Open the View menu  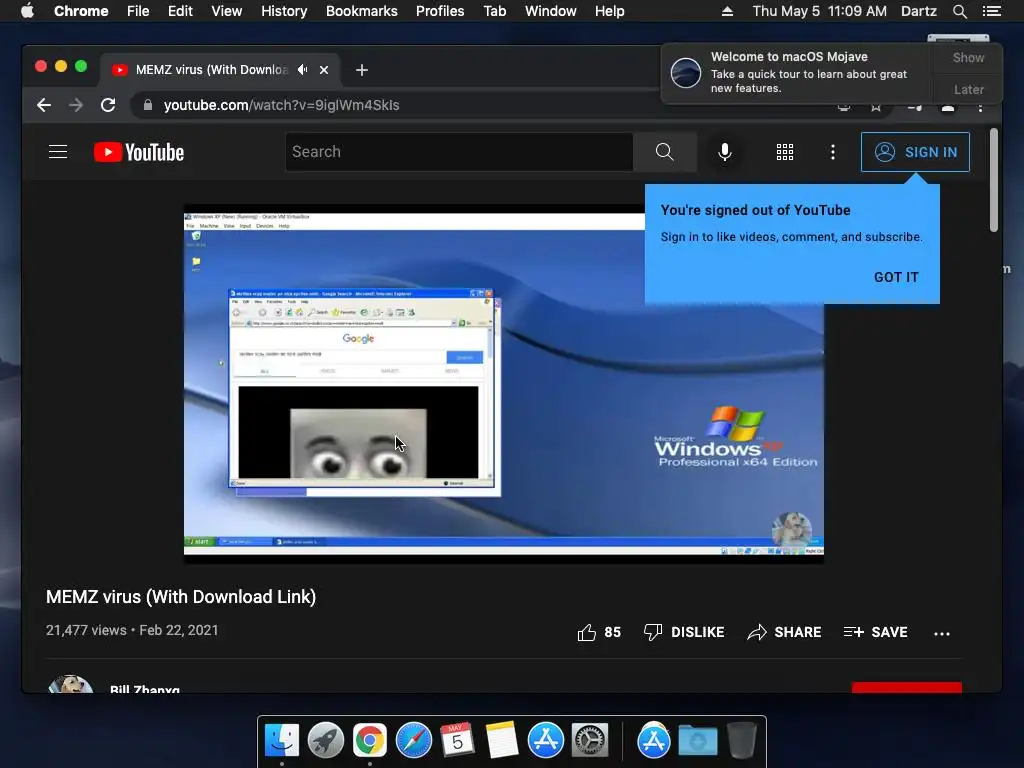[227, 11]
